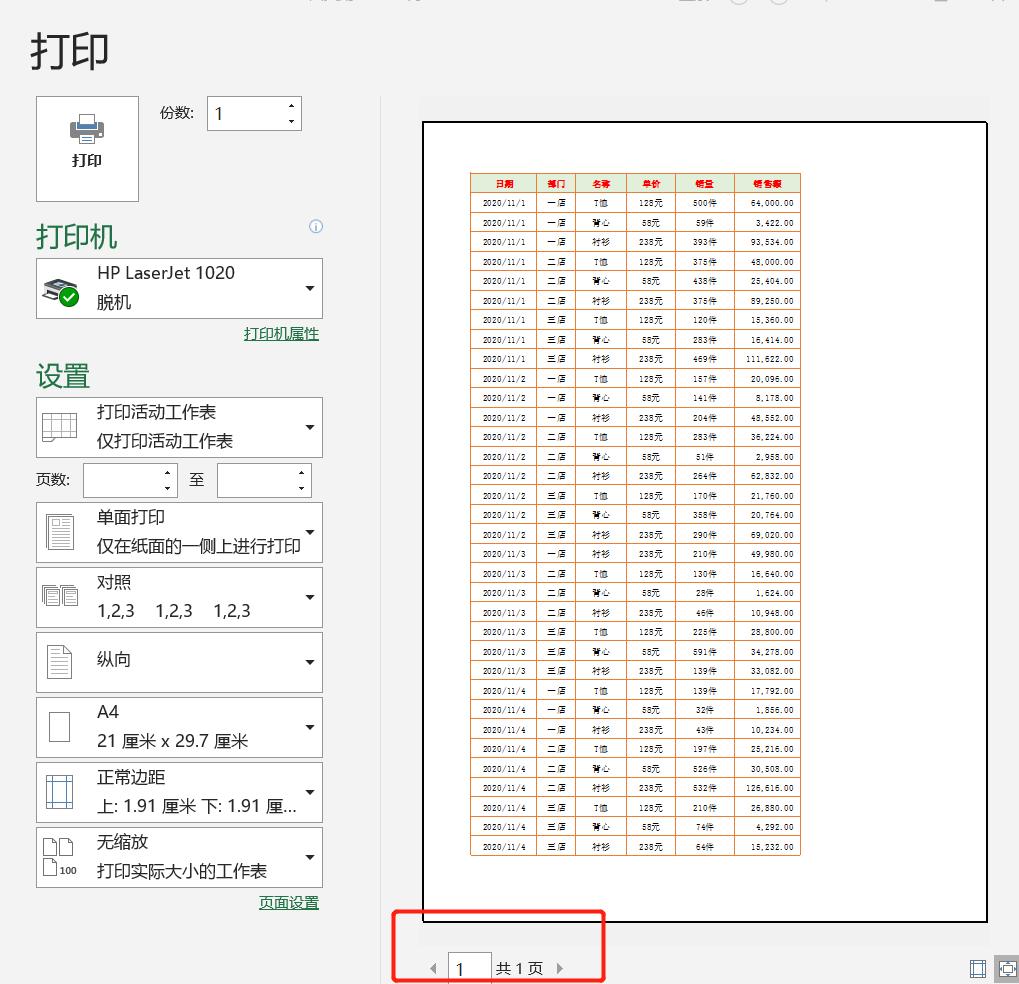Click the printer icon with green checkmark
This screenshot has height=984, width=1019.
click(60, 286)
